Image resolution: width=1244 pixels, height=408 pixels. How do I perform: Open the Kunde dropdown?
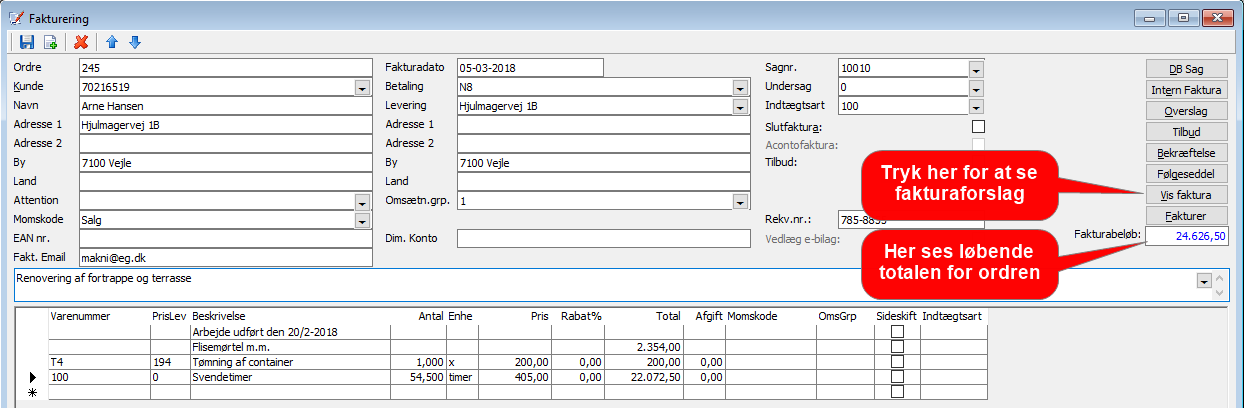tap(362, 87)
